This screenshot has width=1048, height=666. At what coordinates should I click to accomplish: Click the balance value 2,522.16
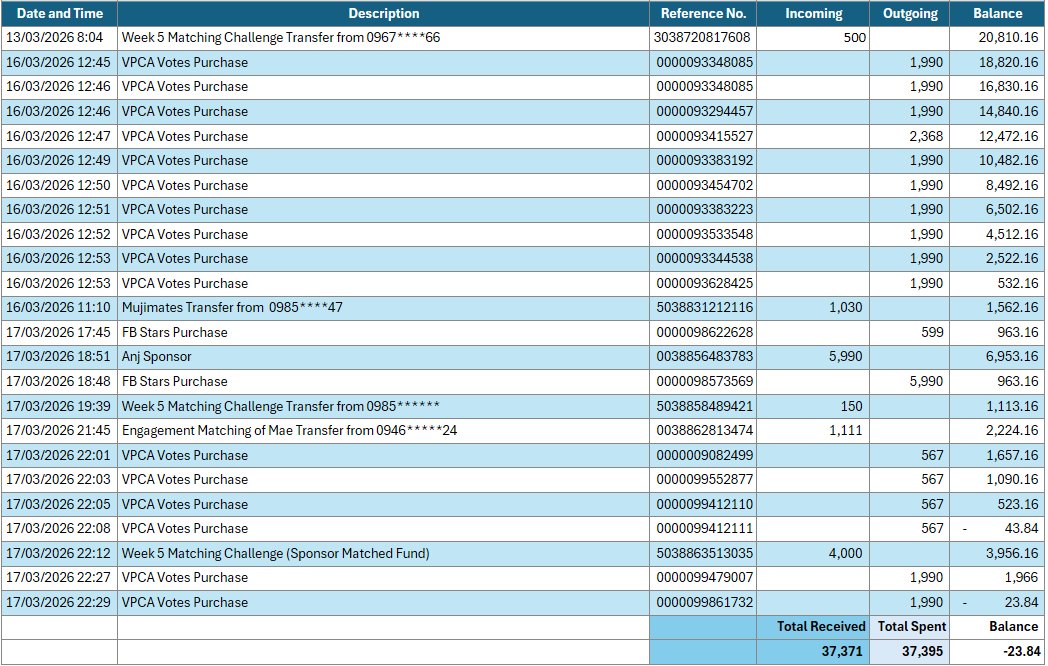click(1012, 258)
